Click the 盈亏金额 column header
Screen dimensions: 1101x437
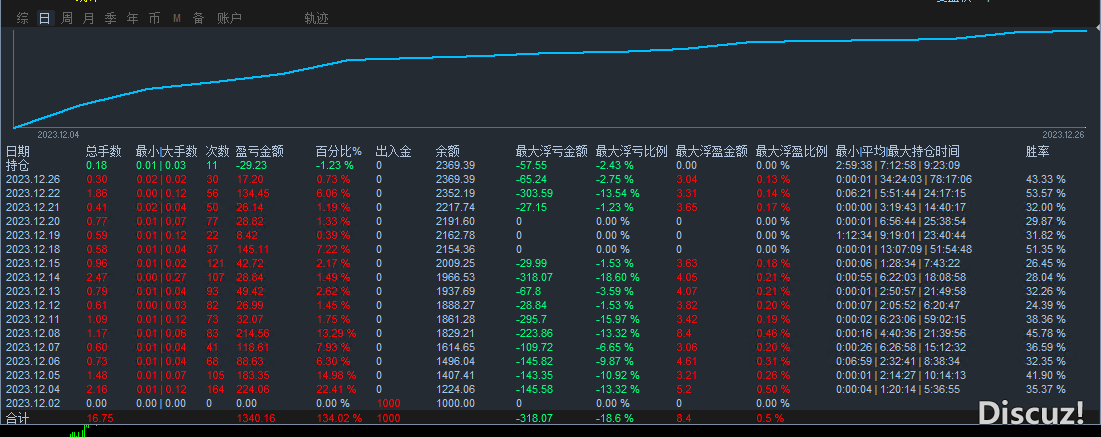(260, 151)
